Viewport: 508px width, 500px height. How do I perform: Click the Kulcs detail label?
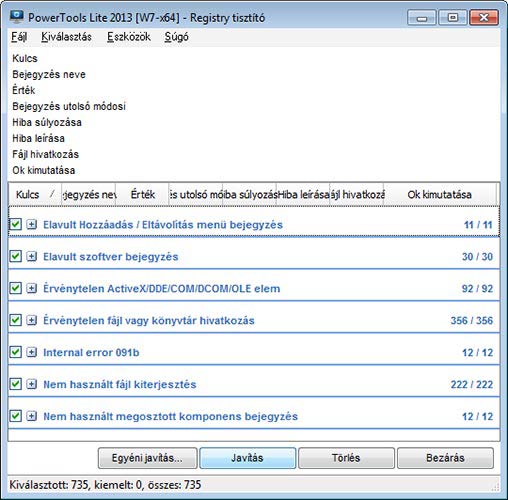(25, 58)
